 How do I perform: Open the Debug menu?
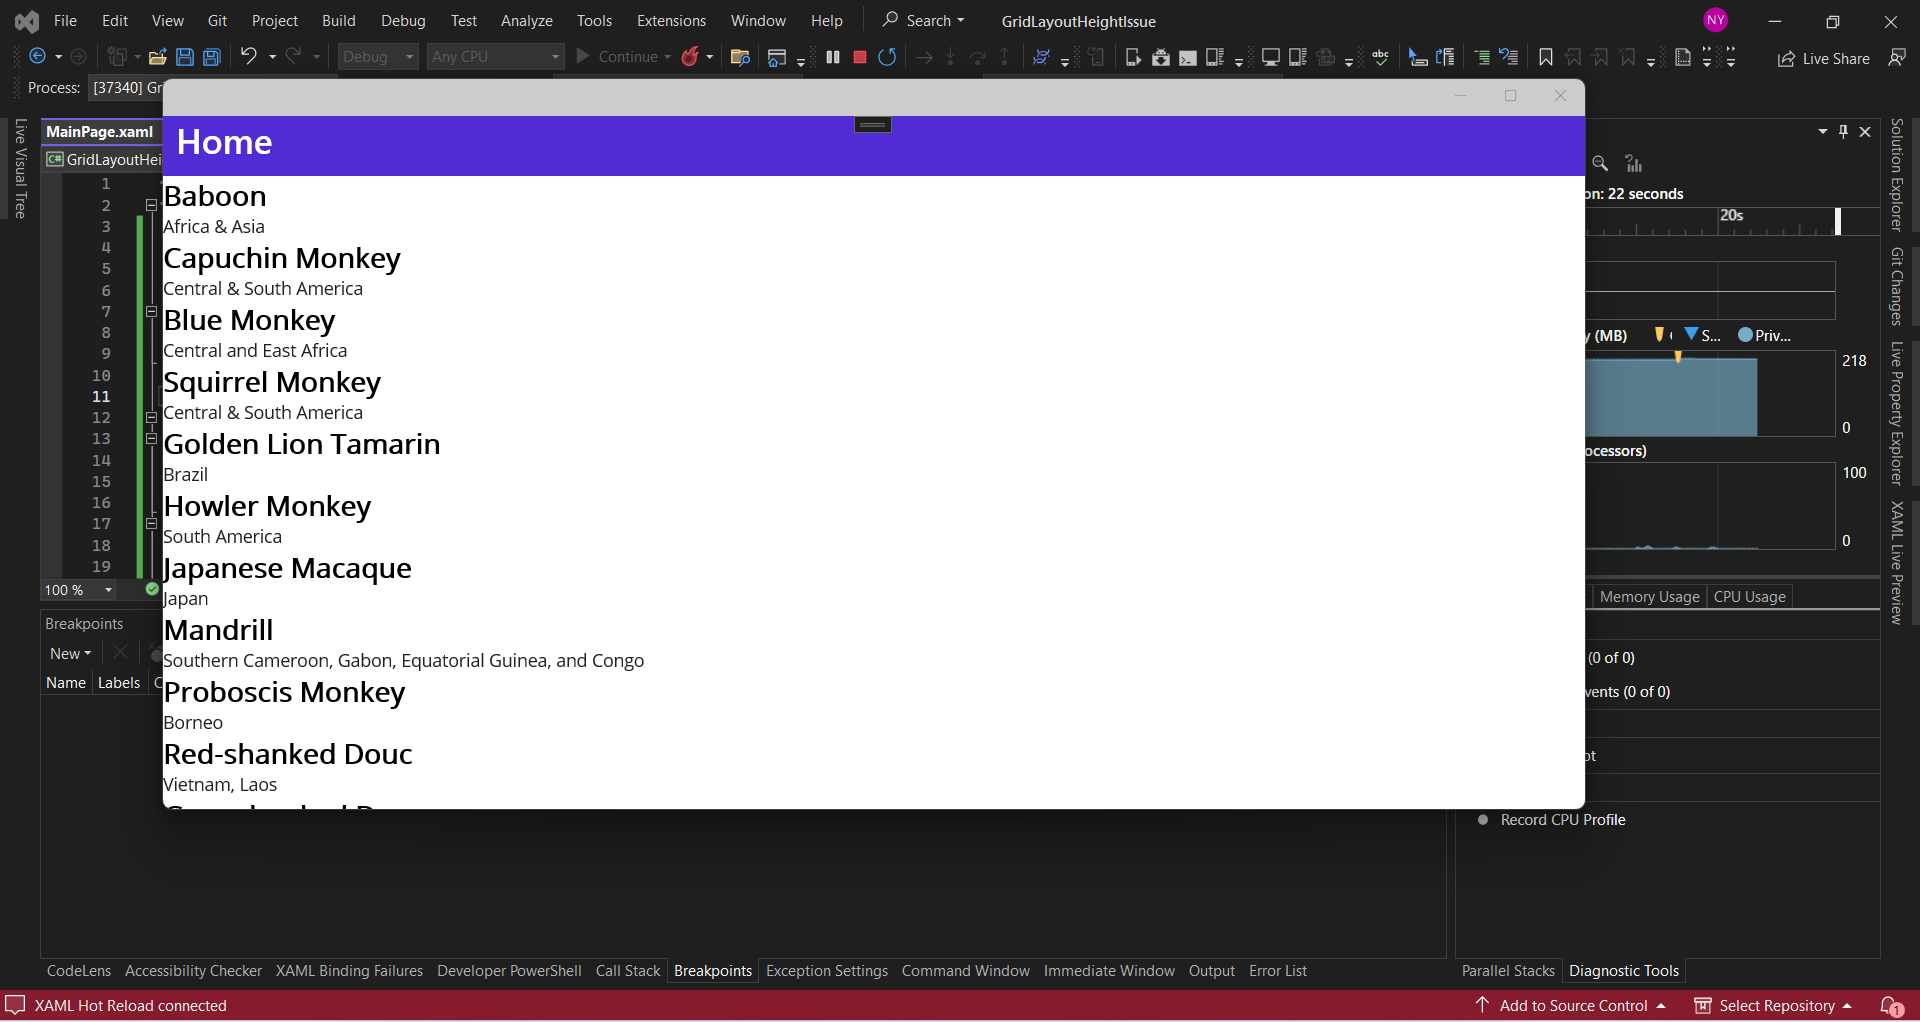pyautogui.click(x=403, y=20)
